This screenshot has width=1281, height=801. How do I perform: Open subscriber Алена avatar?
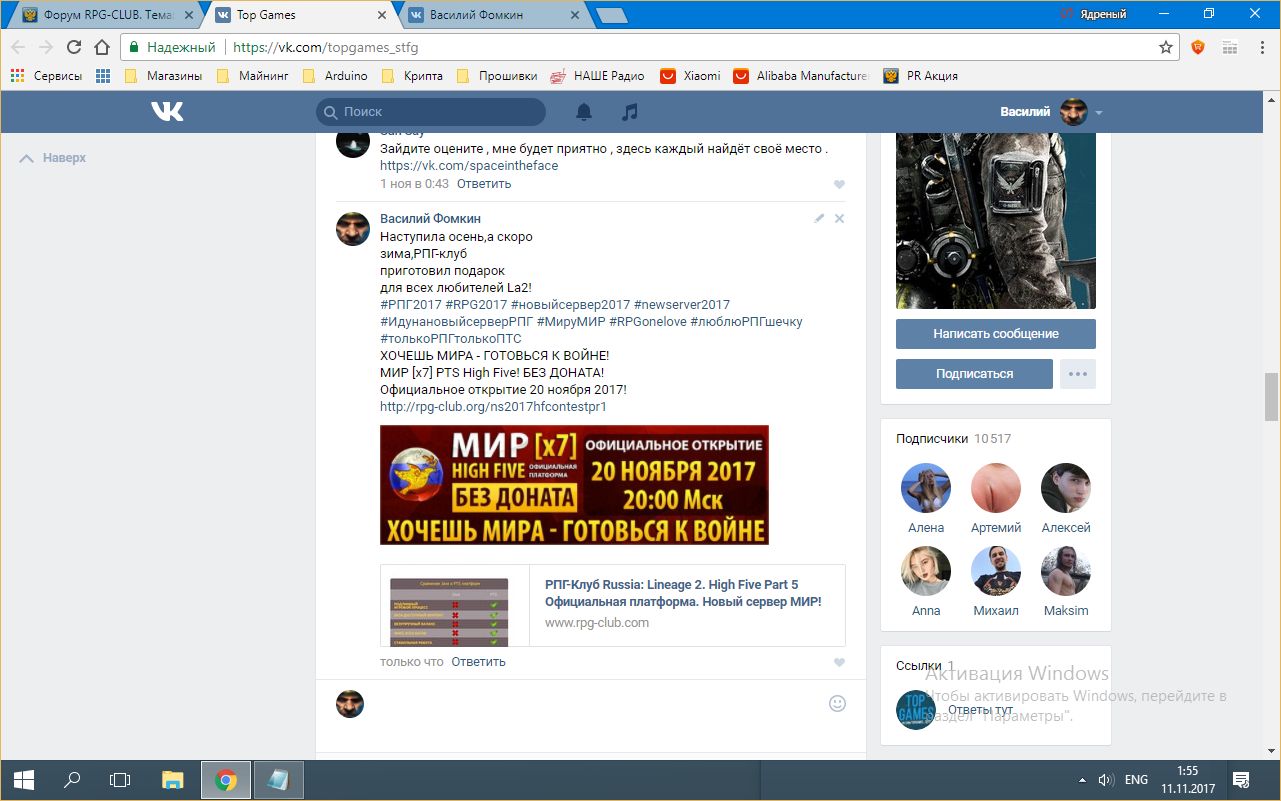(926, 488)
